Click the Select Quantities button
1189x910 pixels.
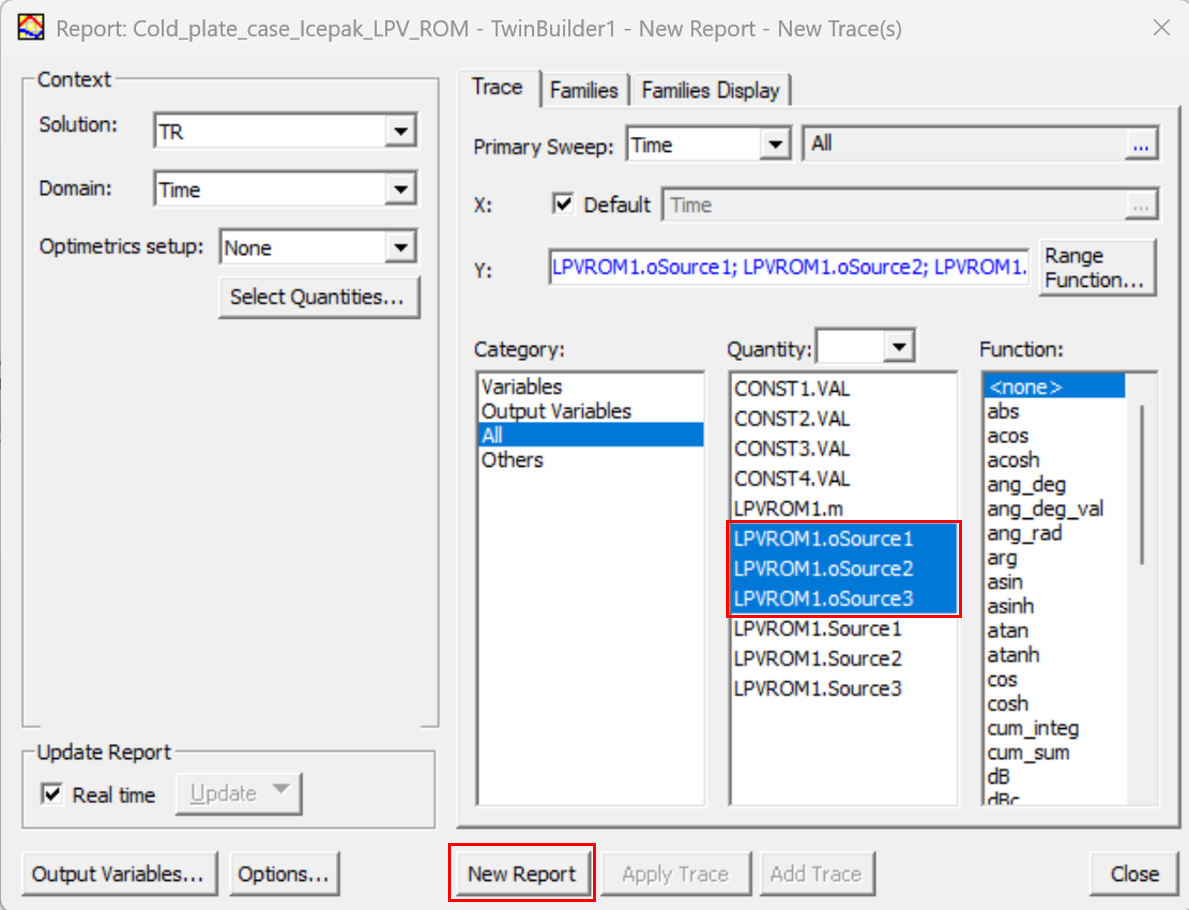pos(318,297)
